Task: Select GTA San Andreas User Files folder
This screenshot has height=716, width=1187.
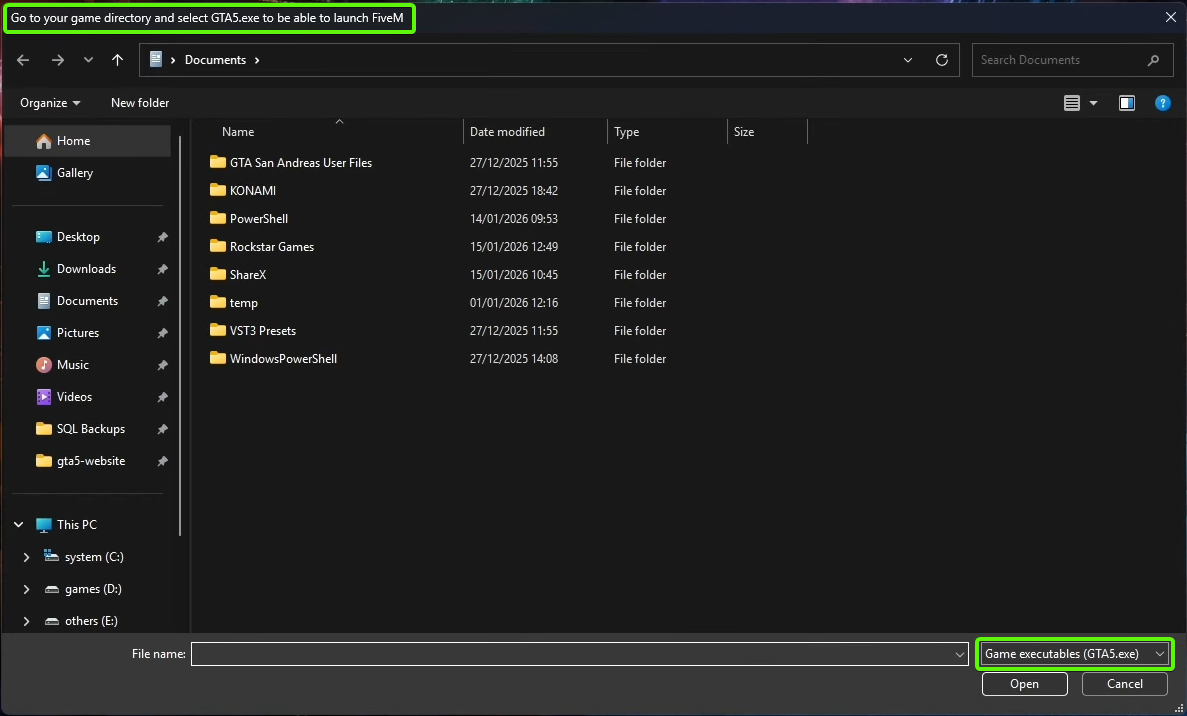Action: click(x=301, y=163)
